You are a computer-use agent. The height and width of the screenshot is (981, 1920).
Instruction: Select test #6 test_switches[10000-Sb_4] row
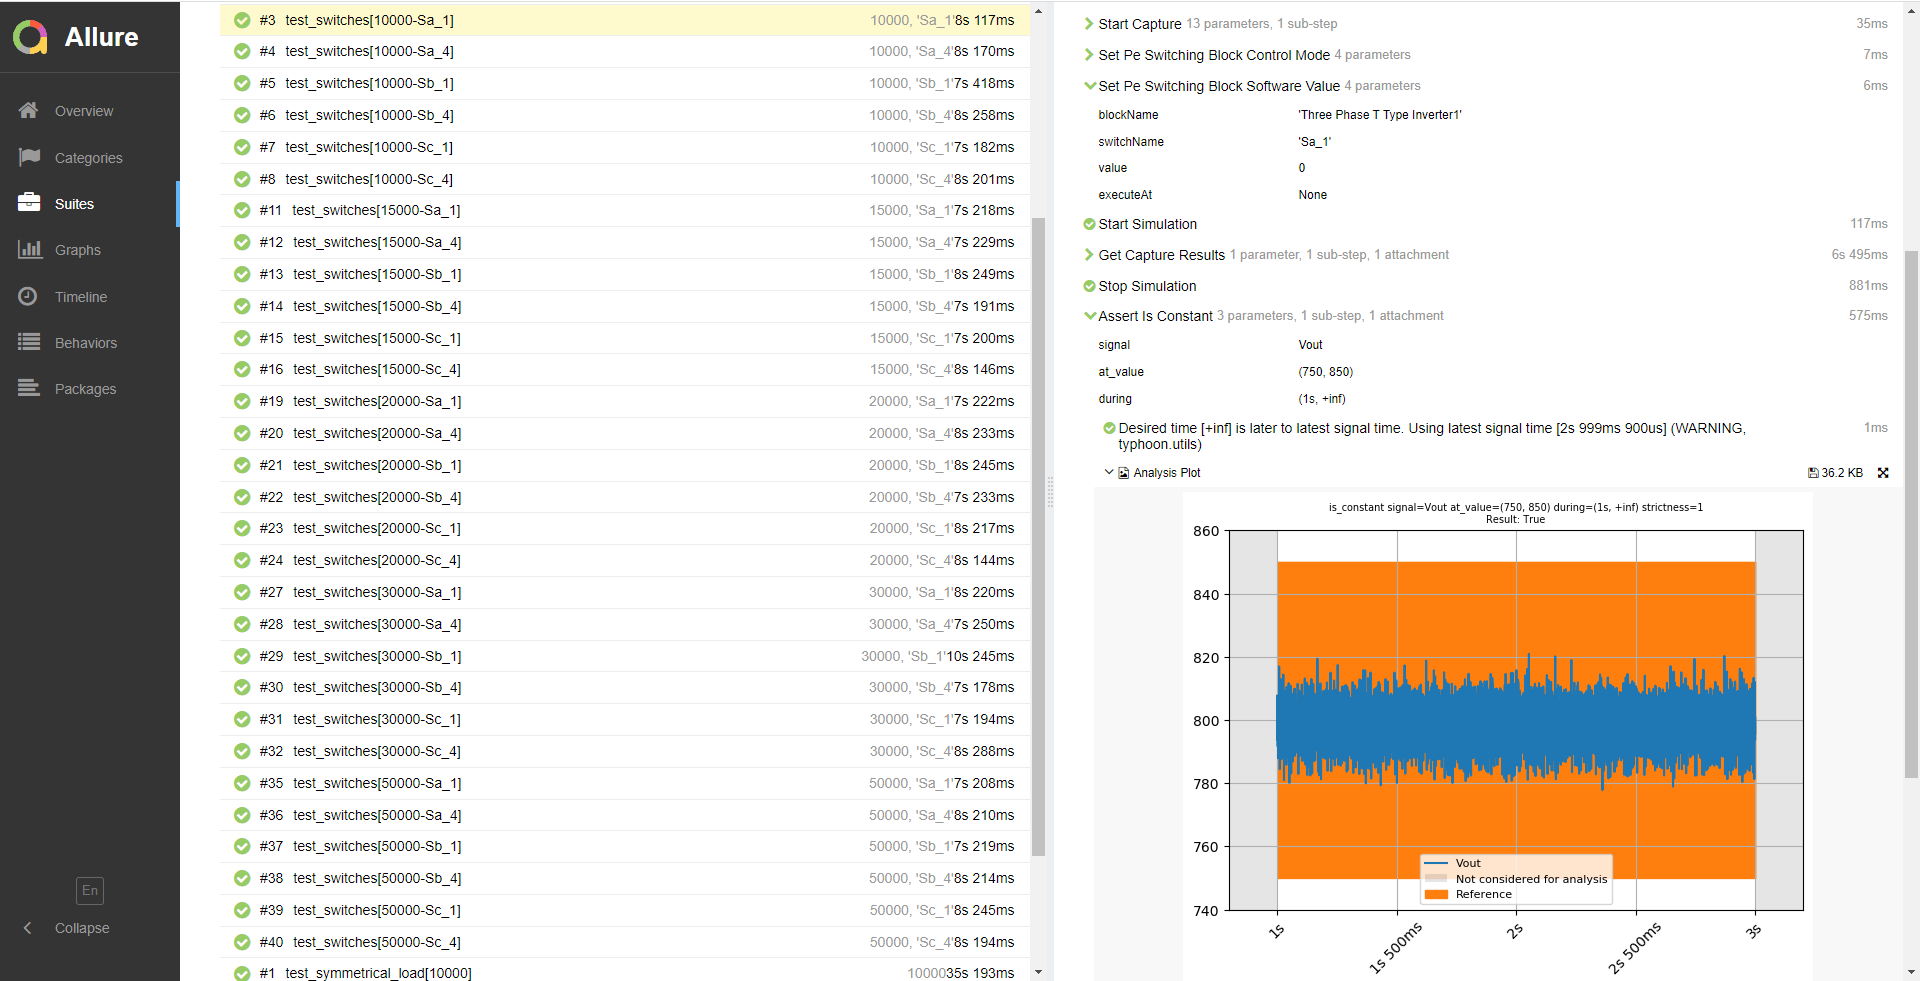pos(625,115)
